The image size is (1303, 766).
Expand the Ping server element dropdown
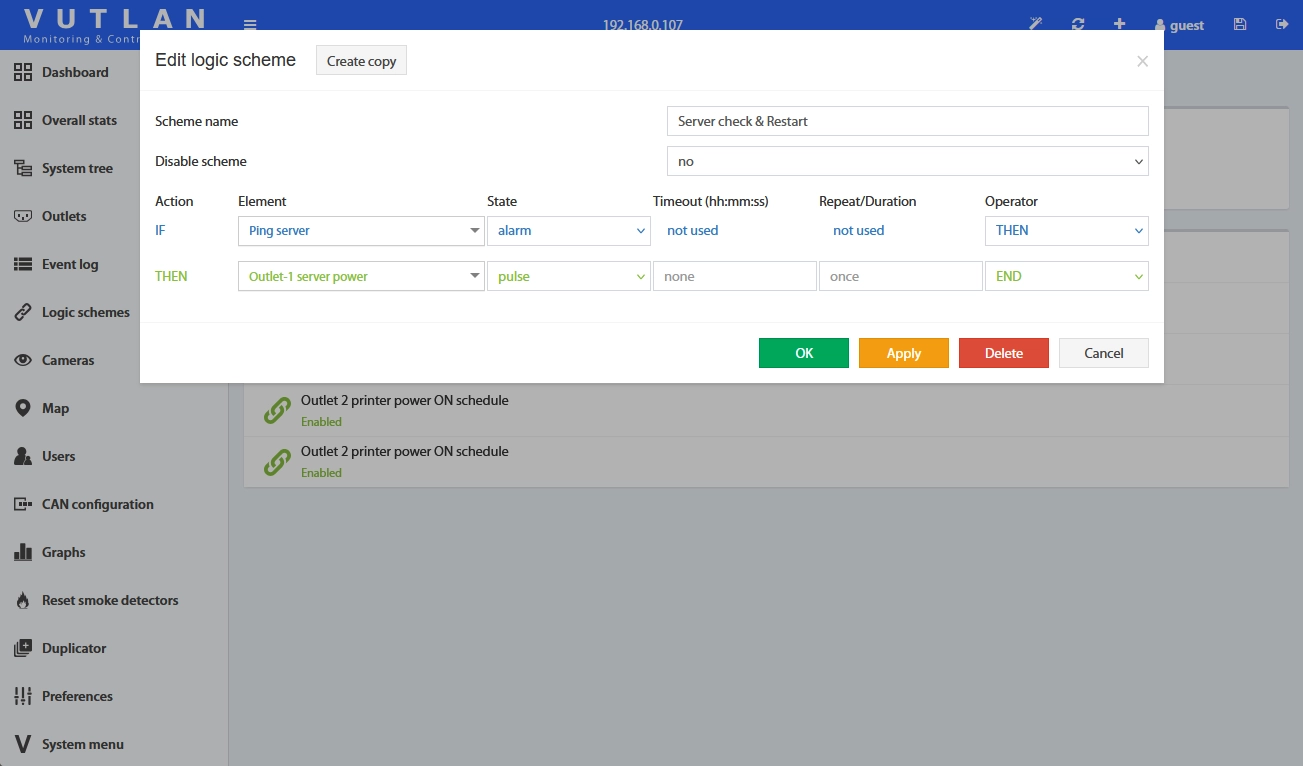click(x=361, y=231)
